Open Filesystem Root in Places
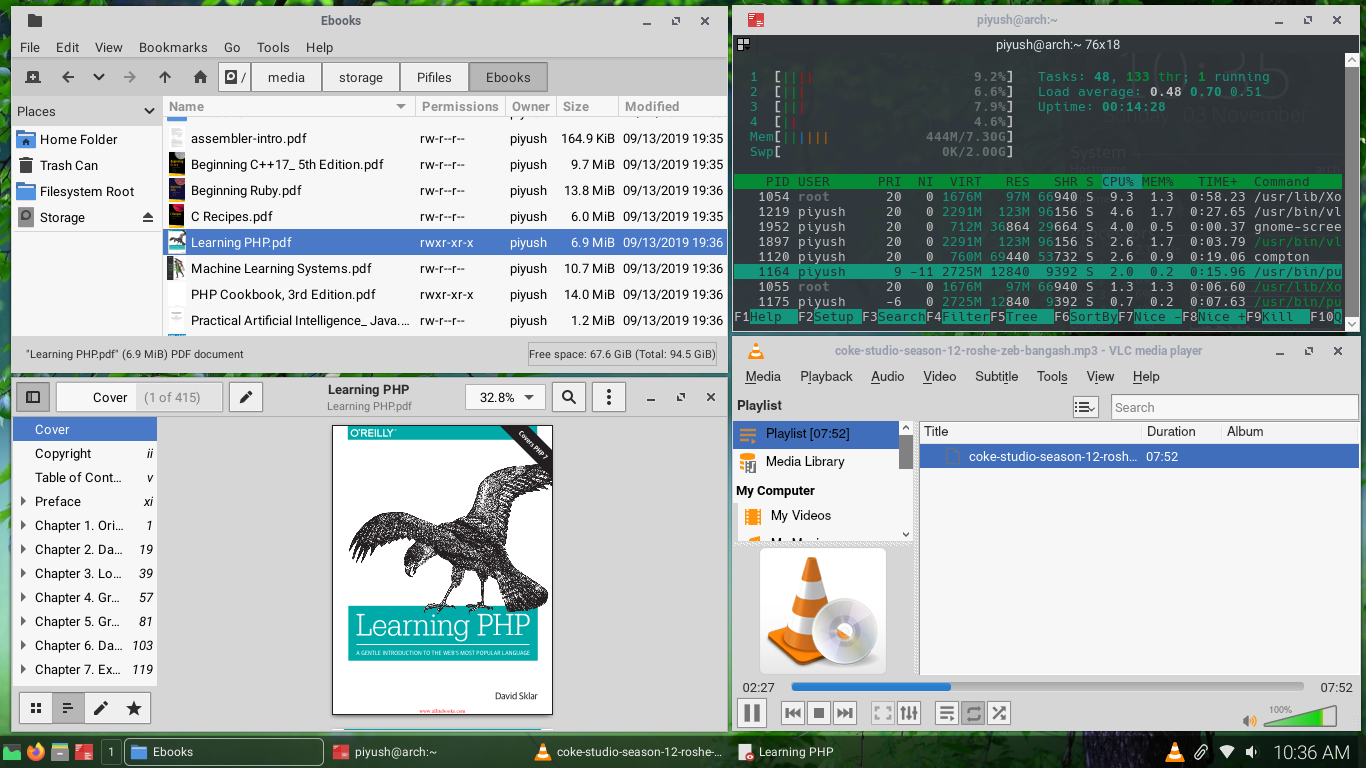 point(86,191)
